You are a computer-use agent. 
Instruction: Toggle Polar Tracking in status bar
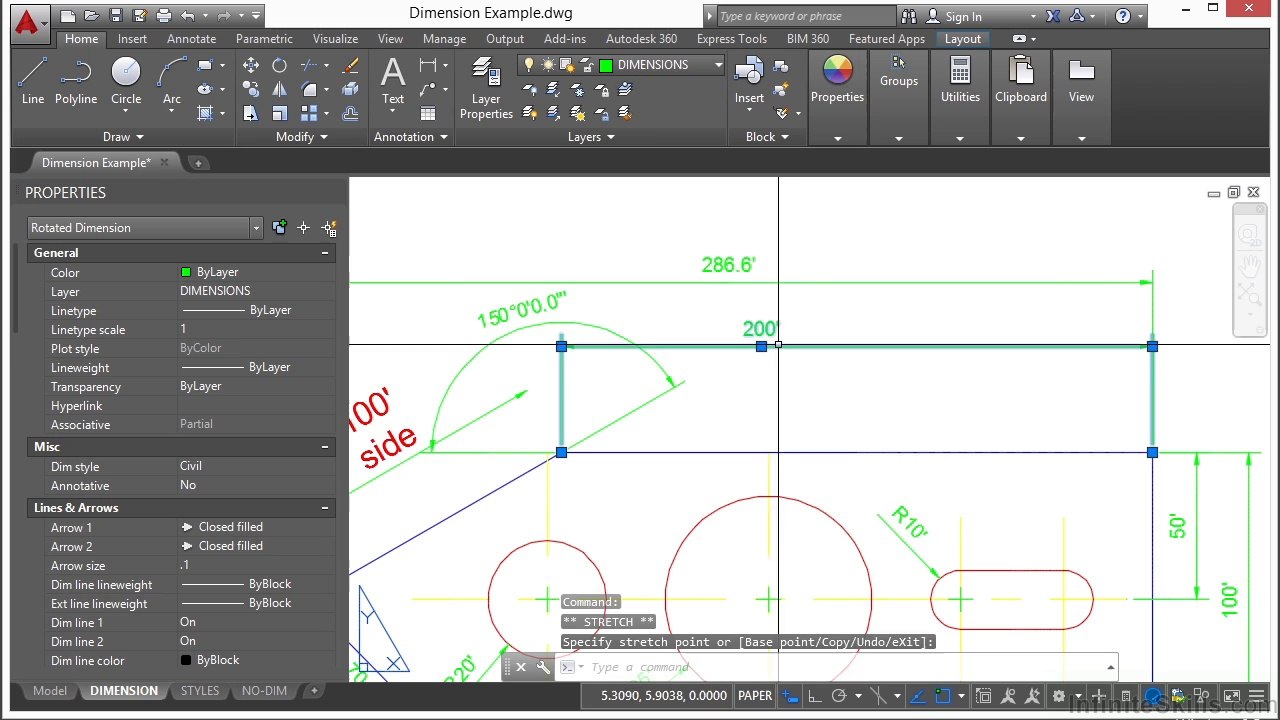click(x=839, y=696)
